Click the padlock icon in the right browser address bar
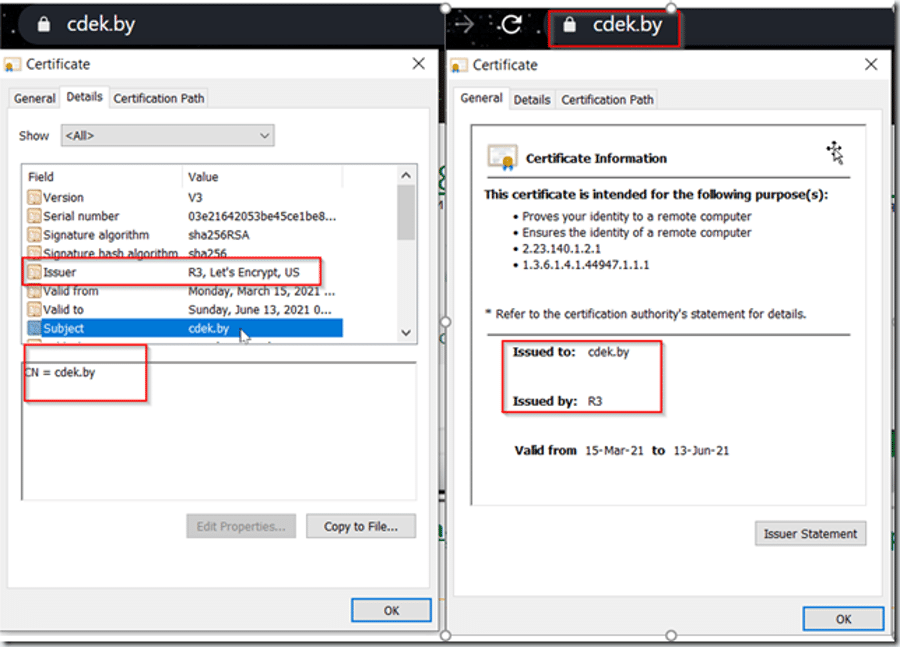 click(x=569, y=25)
